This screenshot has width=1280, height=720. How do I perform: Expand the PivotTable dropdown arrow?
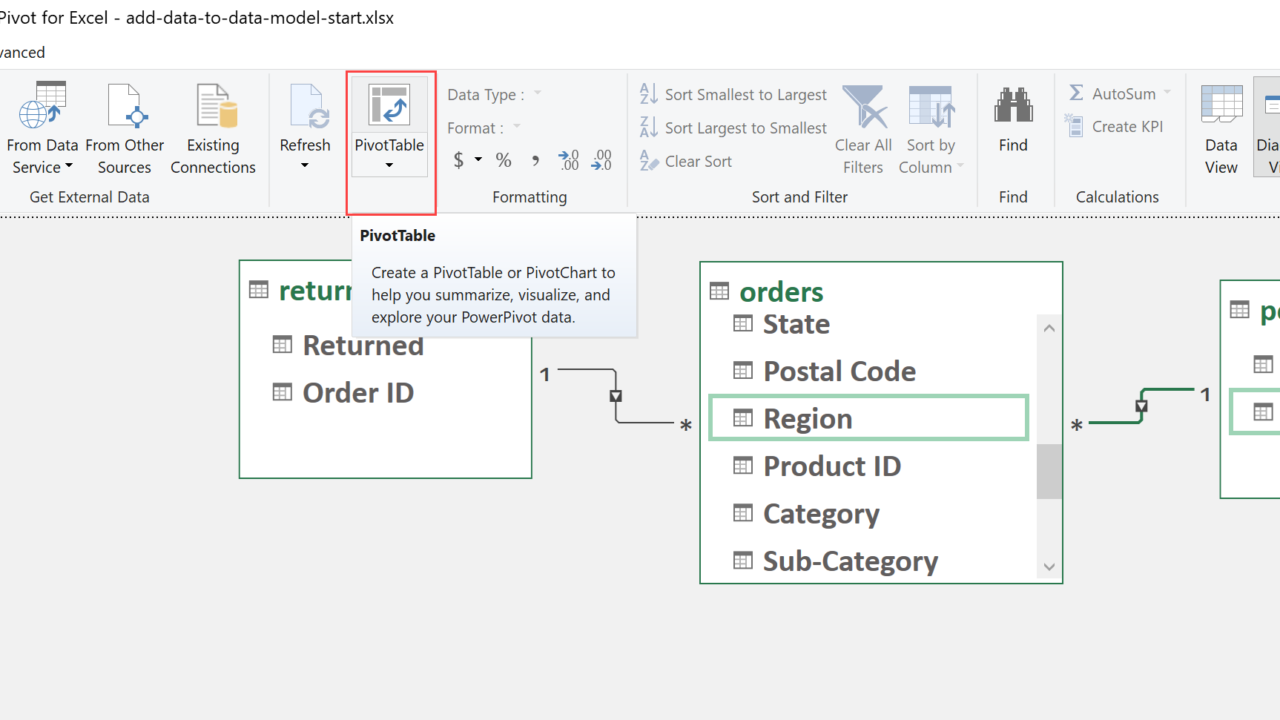(x=389, y=166)
